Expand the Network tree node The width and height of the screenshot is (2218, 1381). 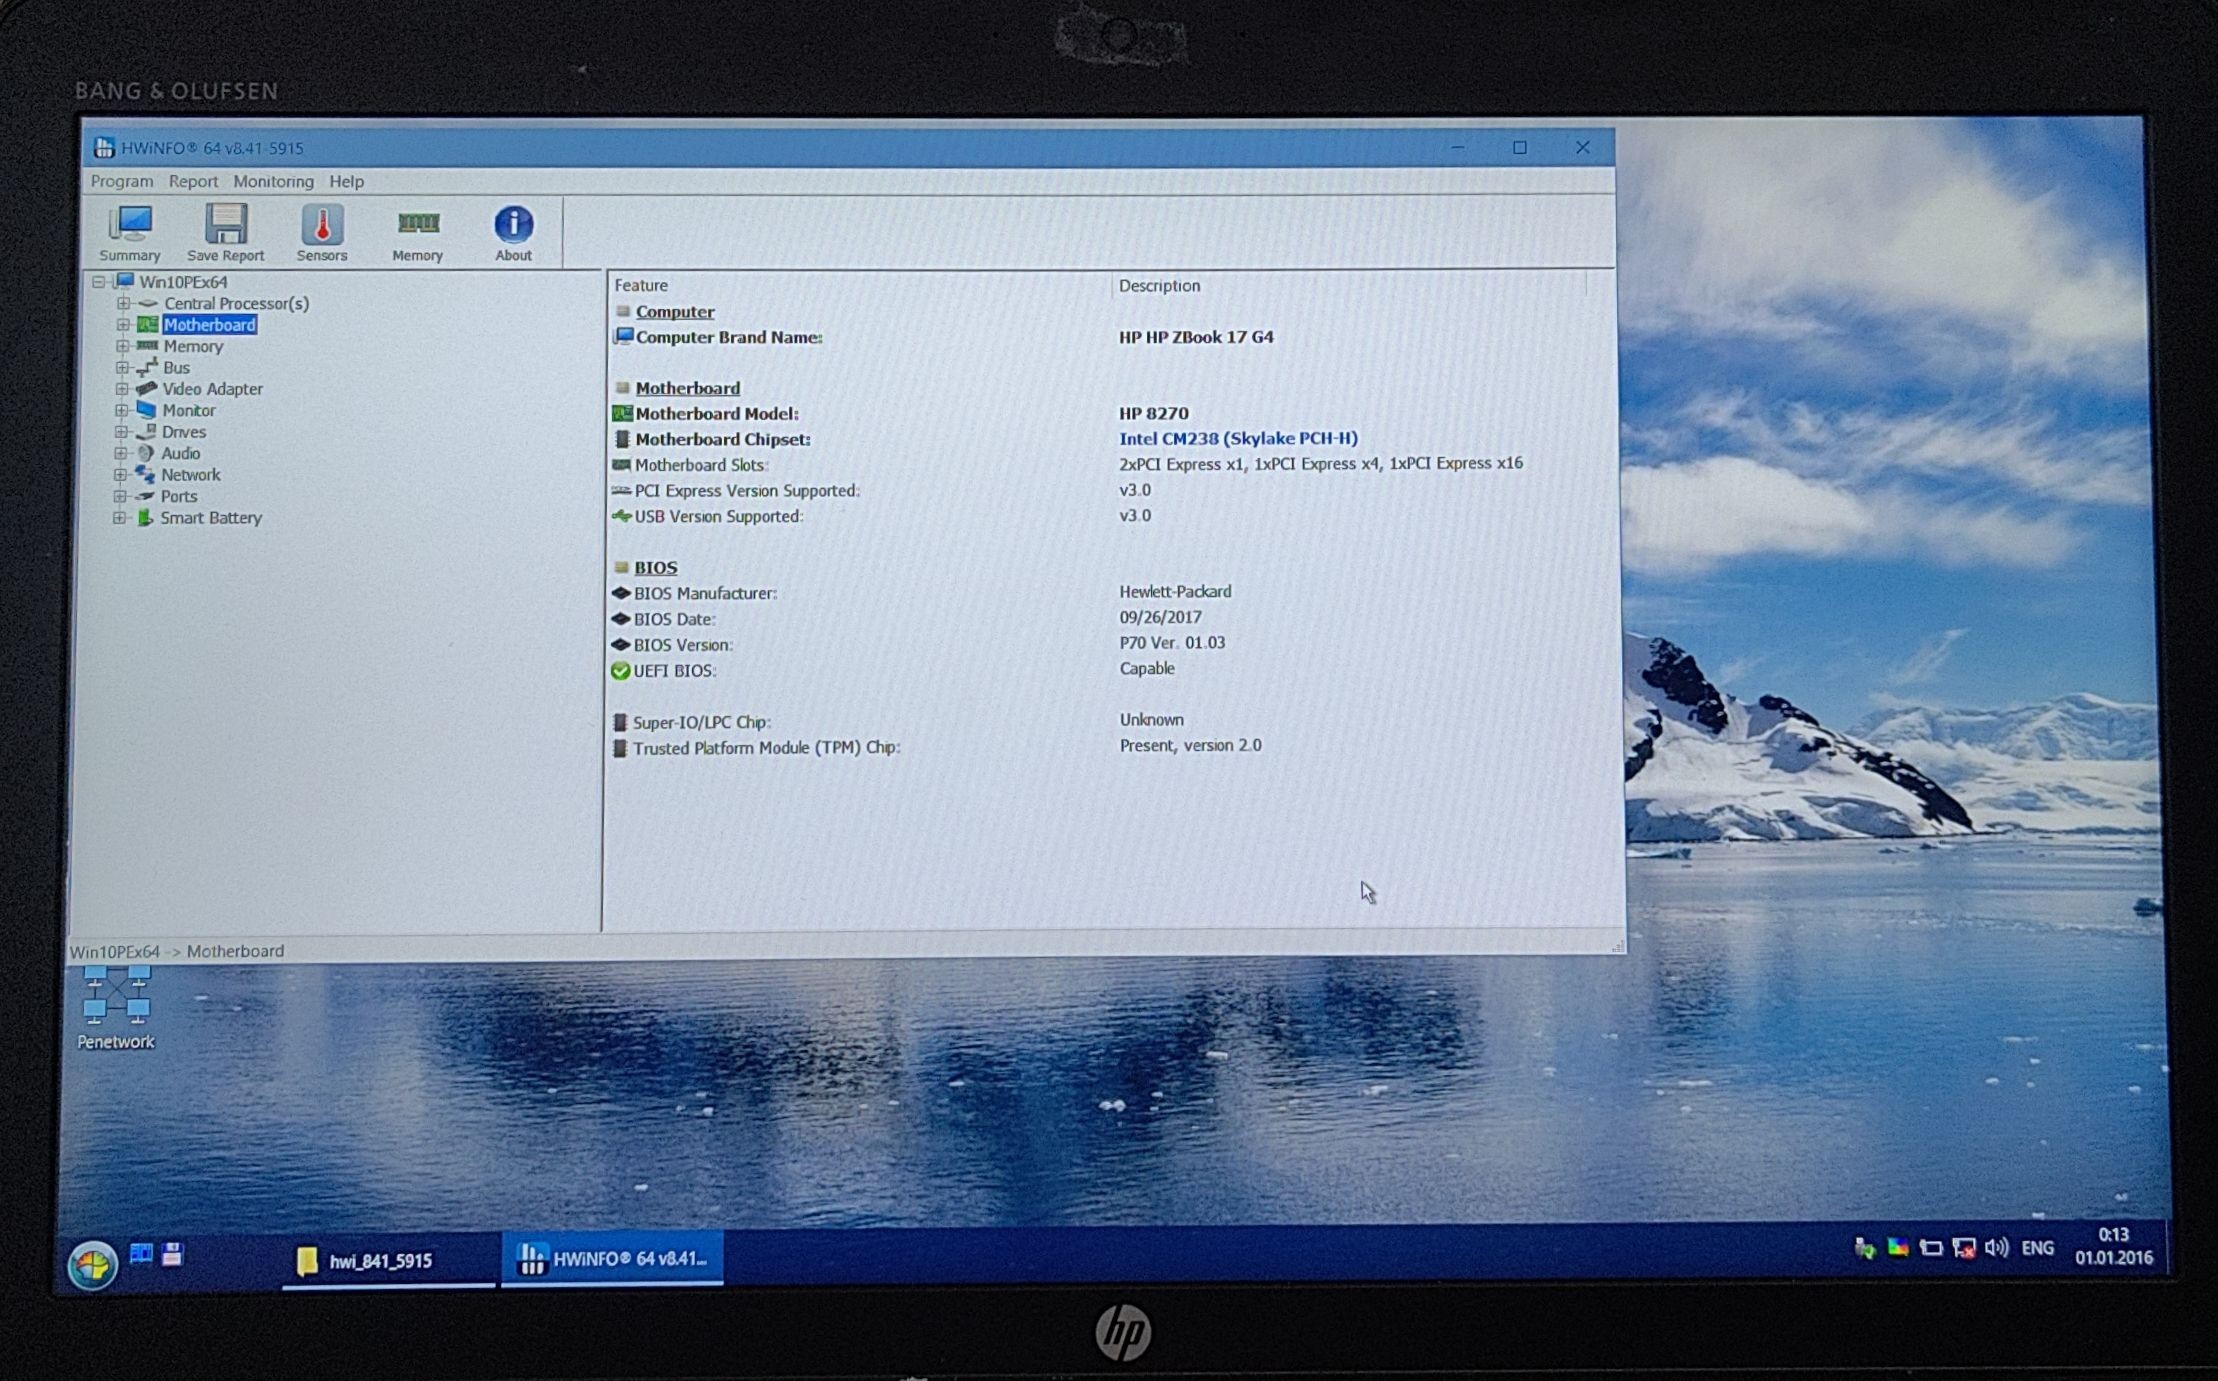pos(120,475)
